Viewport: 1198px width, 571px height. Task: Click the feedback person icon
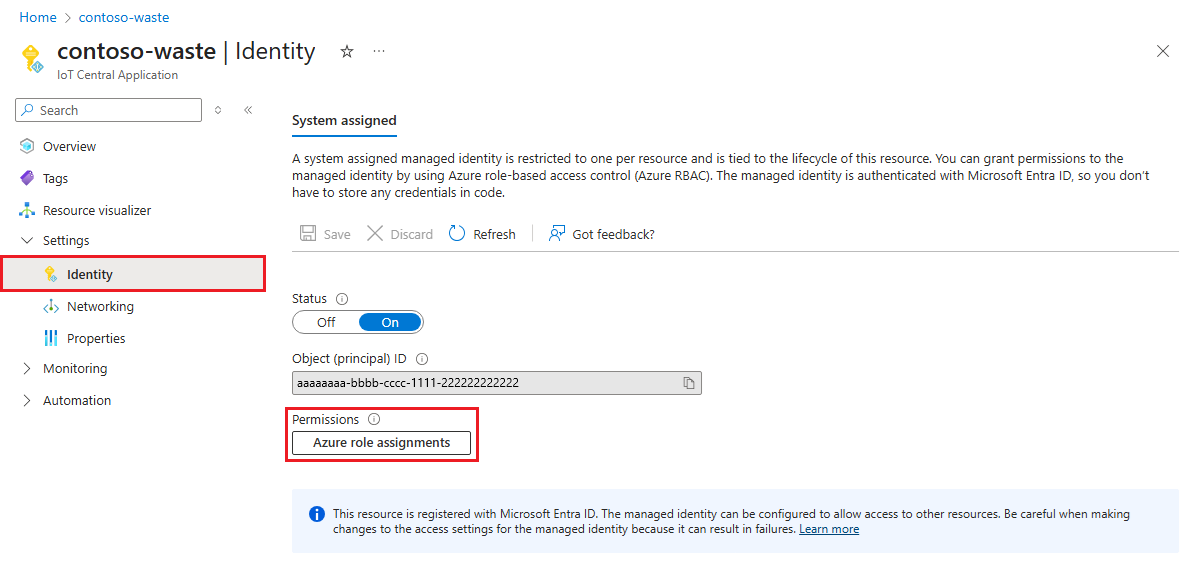coord(557,234)
